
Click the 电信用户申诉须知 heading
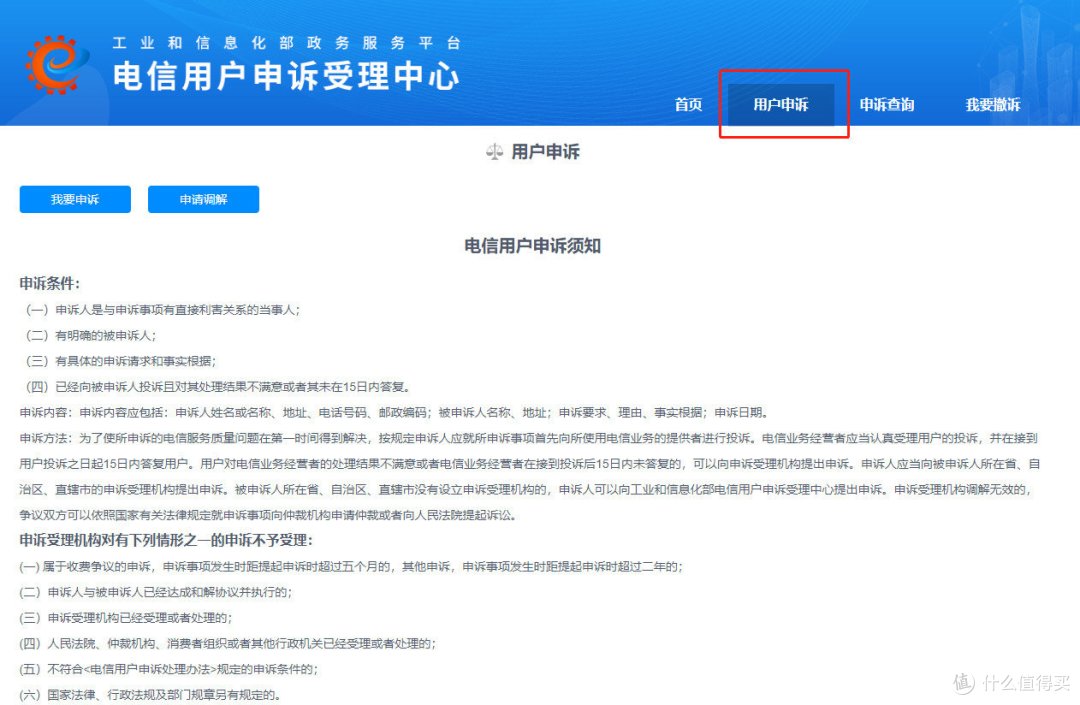pos(532,246)
